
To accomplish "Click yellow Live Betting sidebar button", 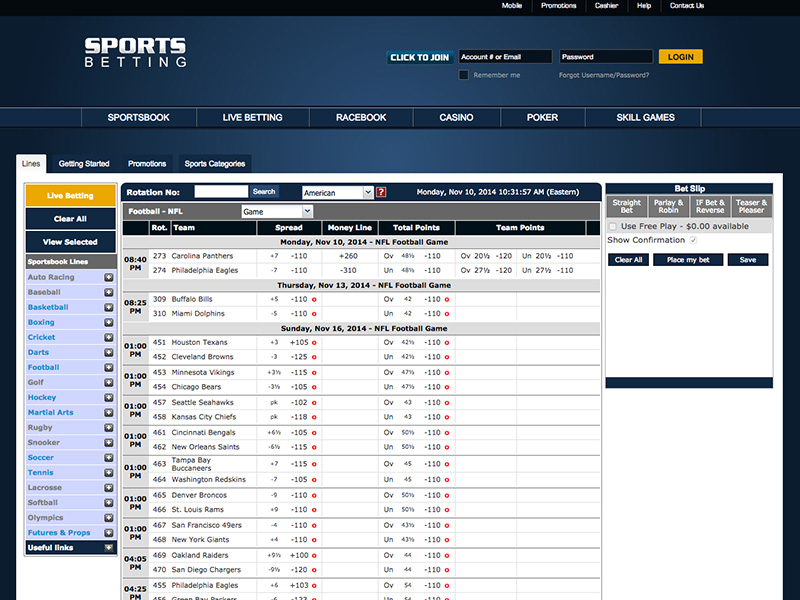I will pyautogui.click(x=70, y=195).
